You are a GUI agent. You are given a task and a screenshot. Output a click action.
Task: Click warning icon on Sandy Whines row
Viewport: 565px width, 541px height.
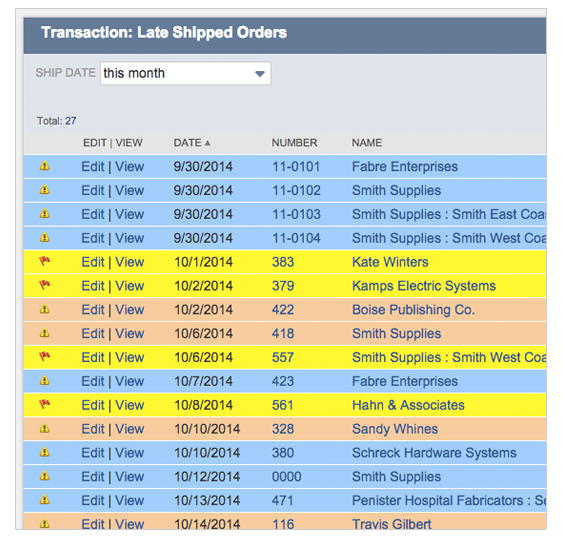pyautogui.click(x=44, y=429)
